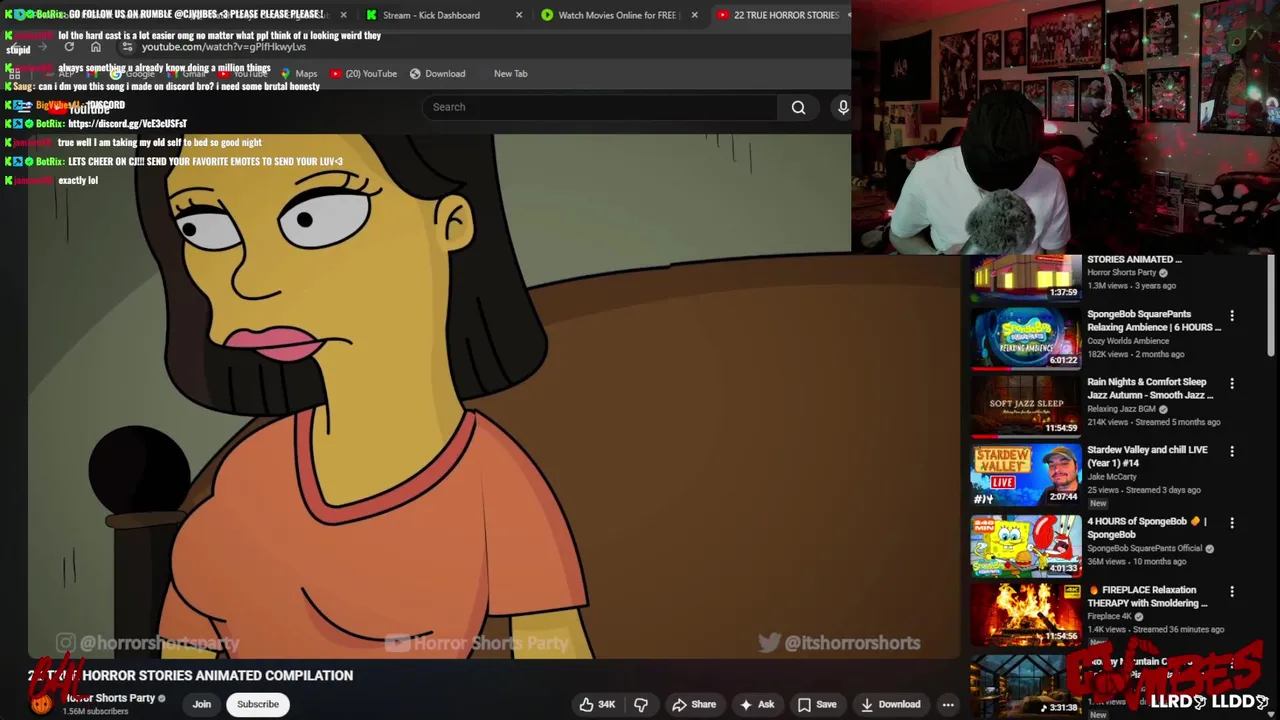Image resolution: width=1280 pixels, height=720 pixels.
Task: Open the Google bookmark
Action: click(x=133, y=73)
